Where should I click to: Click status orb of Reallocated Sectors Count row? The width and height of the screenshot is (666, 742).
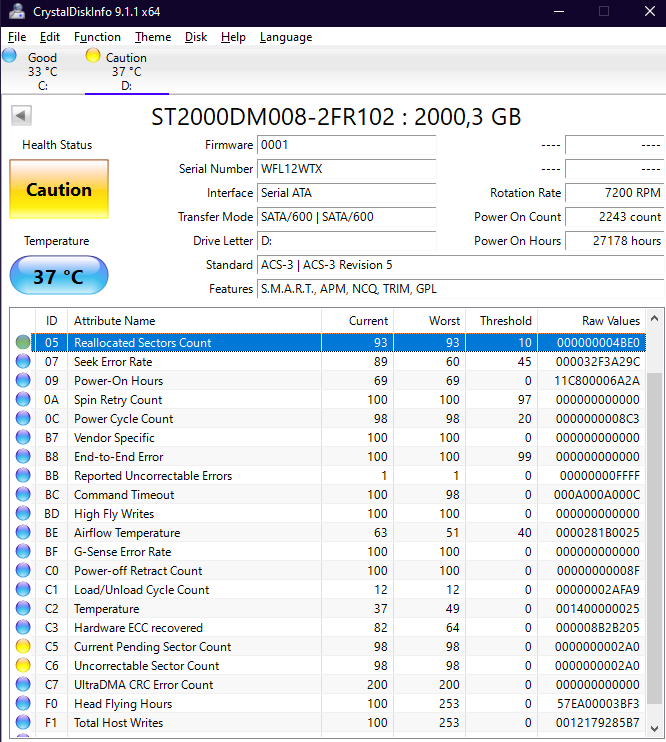pos(23,342)
